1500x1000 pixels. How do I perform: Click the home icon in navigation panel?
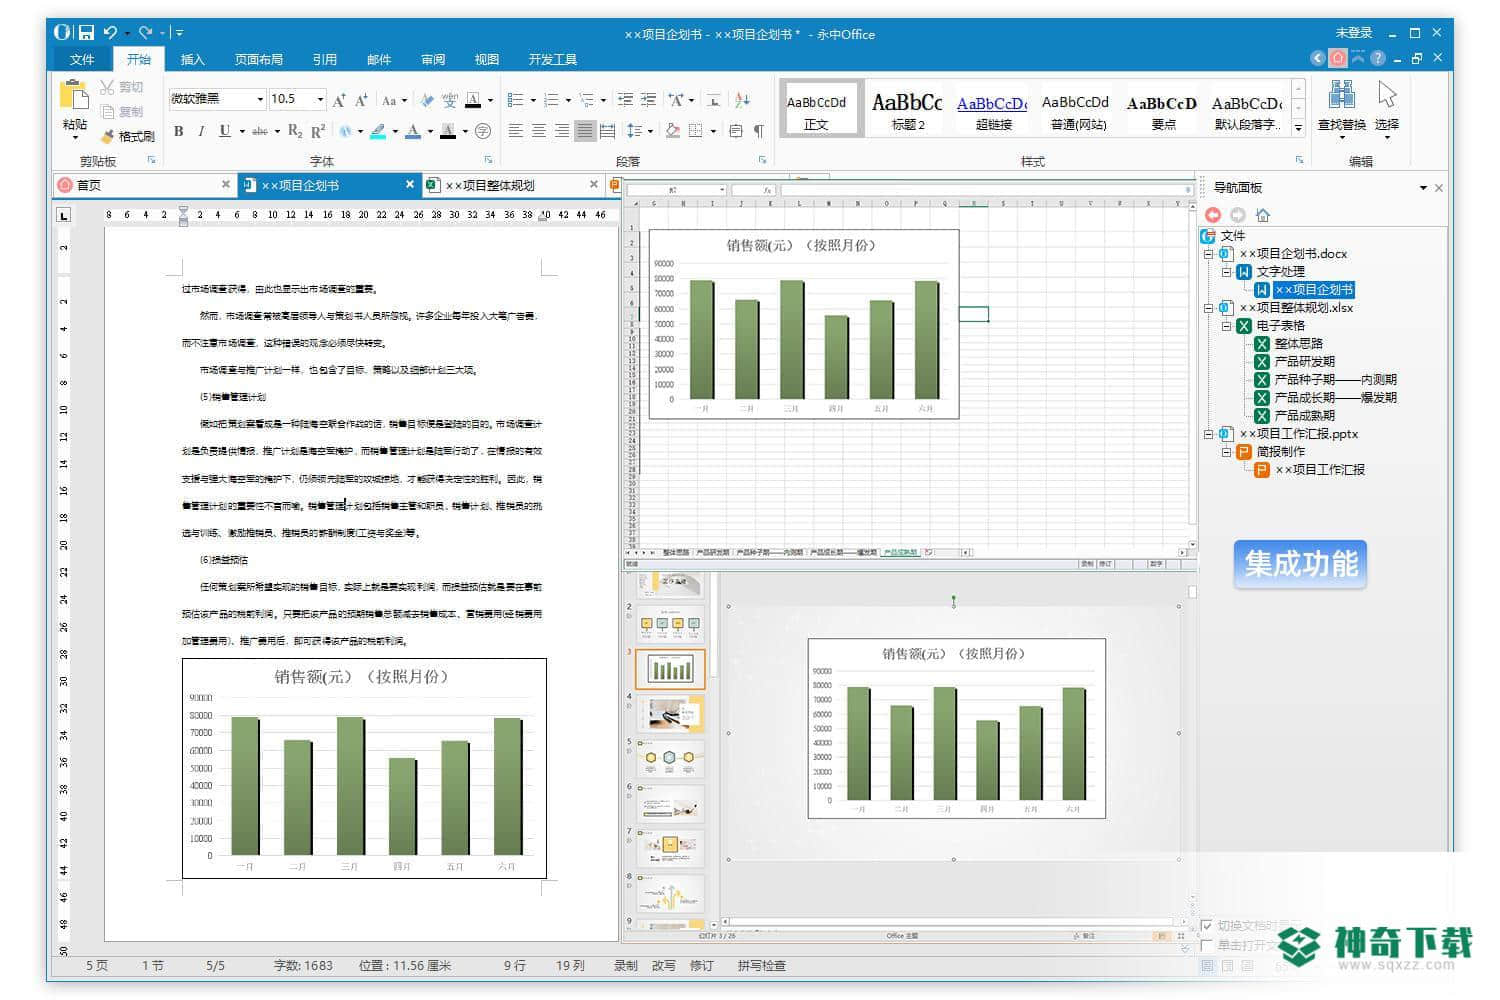point(1263,215)
